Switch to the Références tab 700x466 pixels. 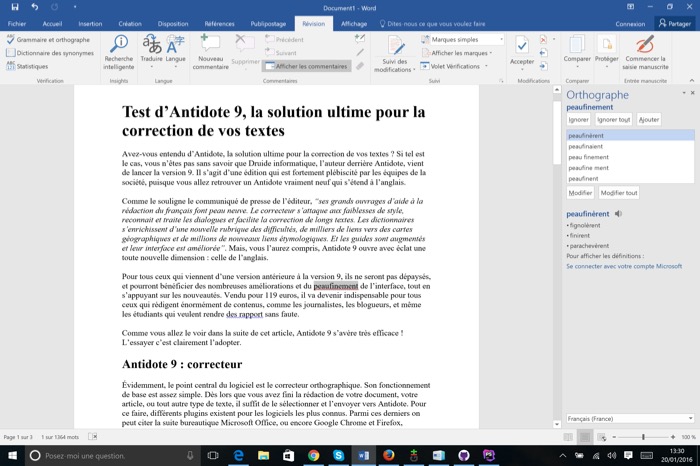point(219,23)
